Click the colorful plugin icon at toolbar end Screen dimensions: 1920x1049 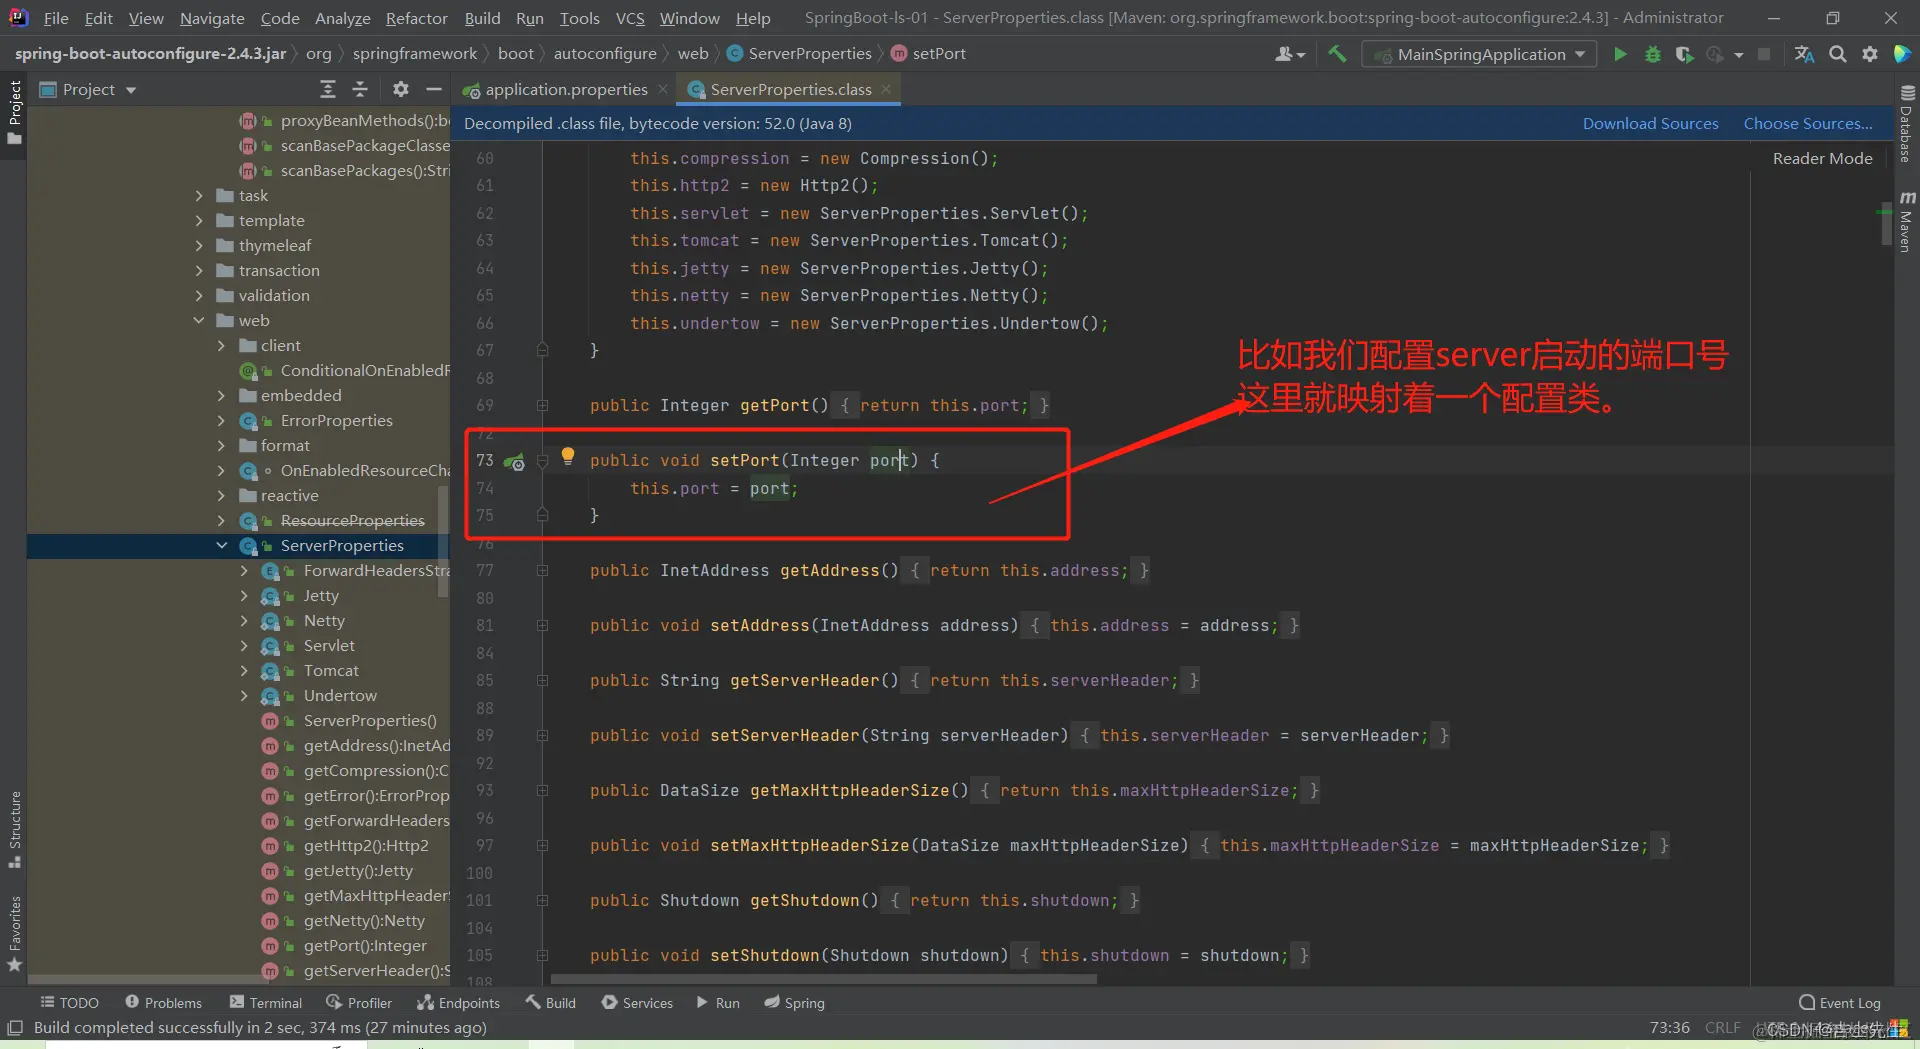[1902, 54]
